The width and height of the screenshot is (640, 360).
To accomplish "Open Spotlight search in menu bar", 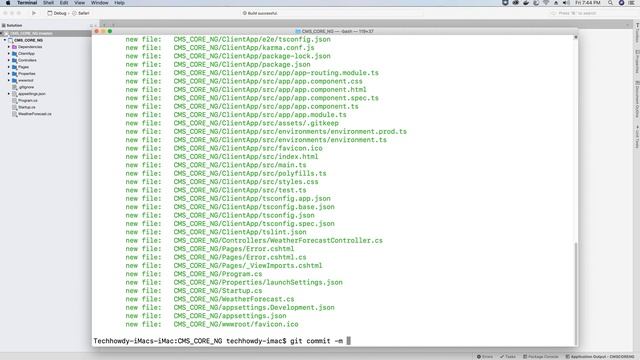I will 610,3.
